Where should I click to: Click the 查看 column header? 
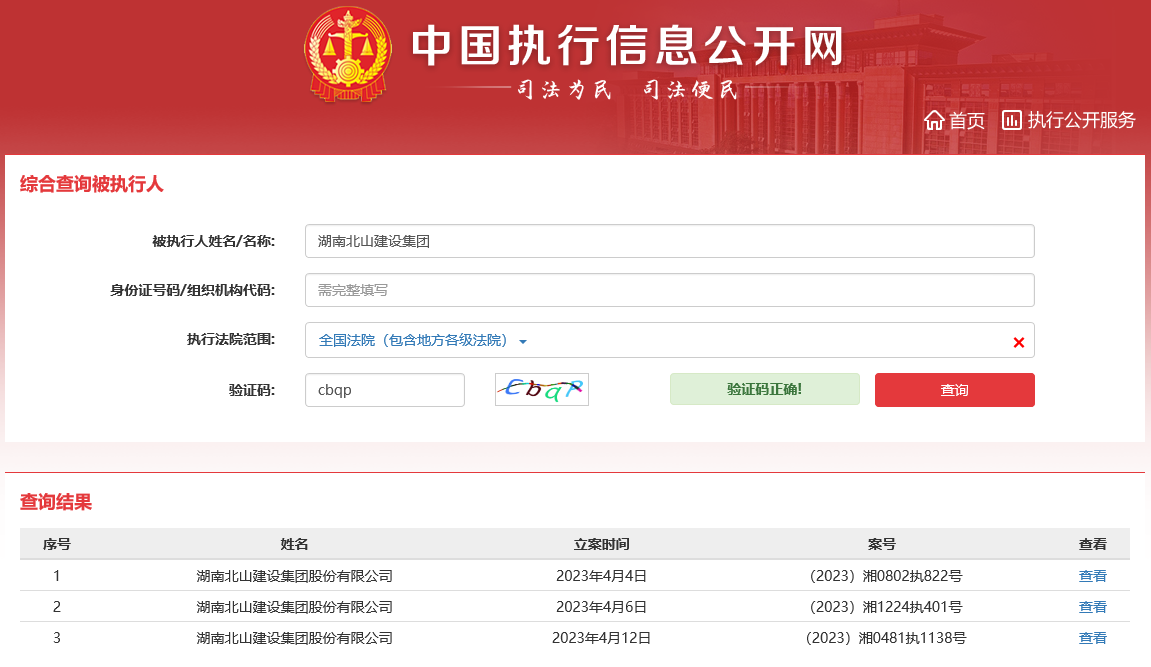[x=1092, y=544]
